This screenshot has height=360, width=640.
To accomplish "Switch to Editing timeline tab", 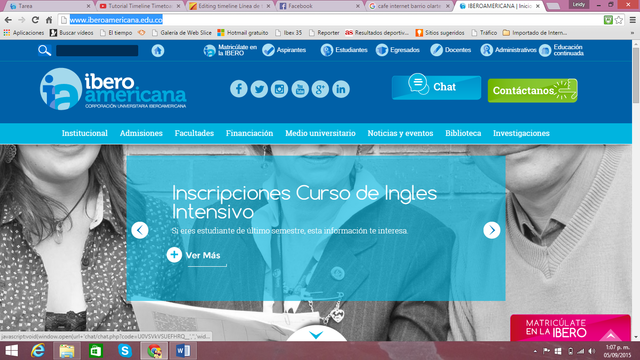I will tap(229, 6).
